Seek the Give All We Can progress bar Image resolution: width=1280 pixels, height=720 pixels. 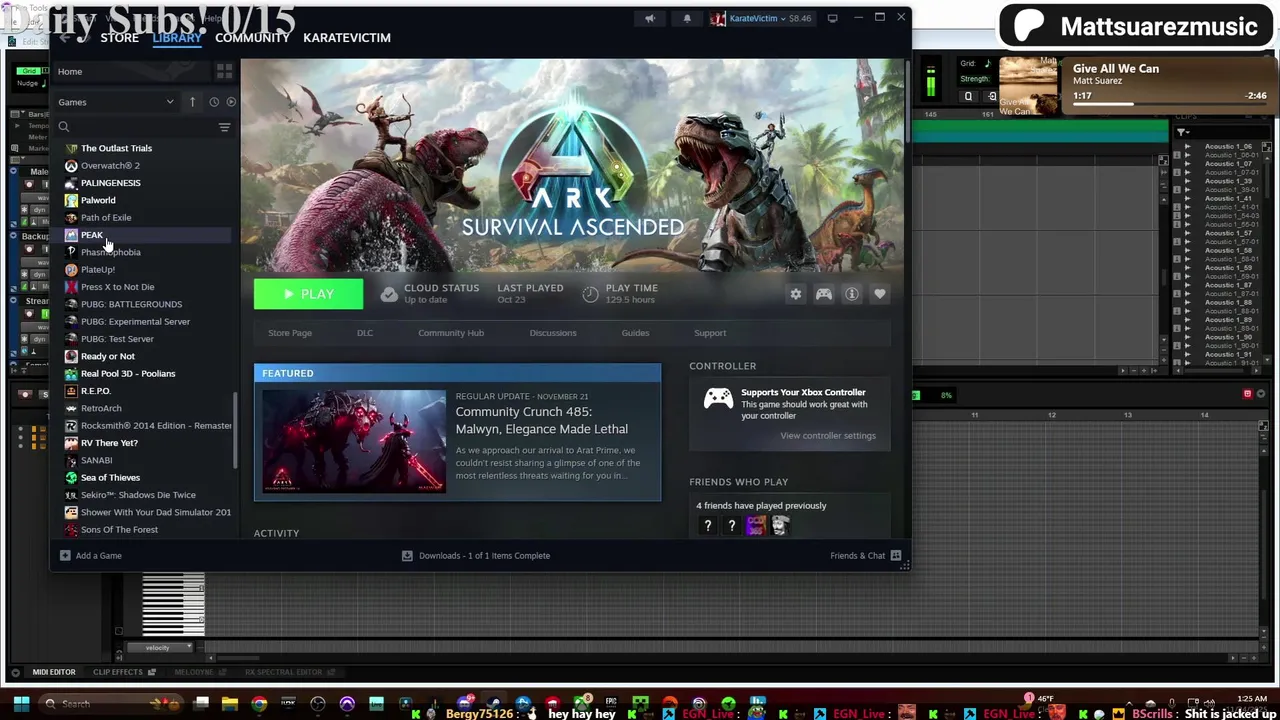click(1170, 104)
